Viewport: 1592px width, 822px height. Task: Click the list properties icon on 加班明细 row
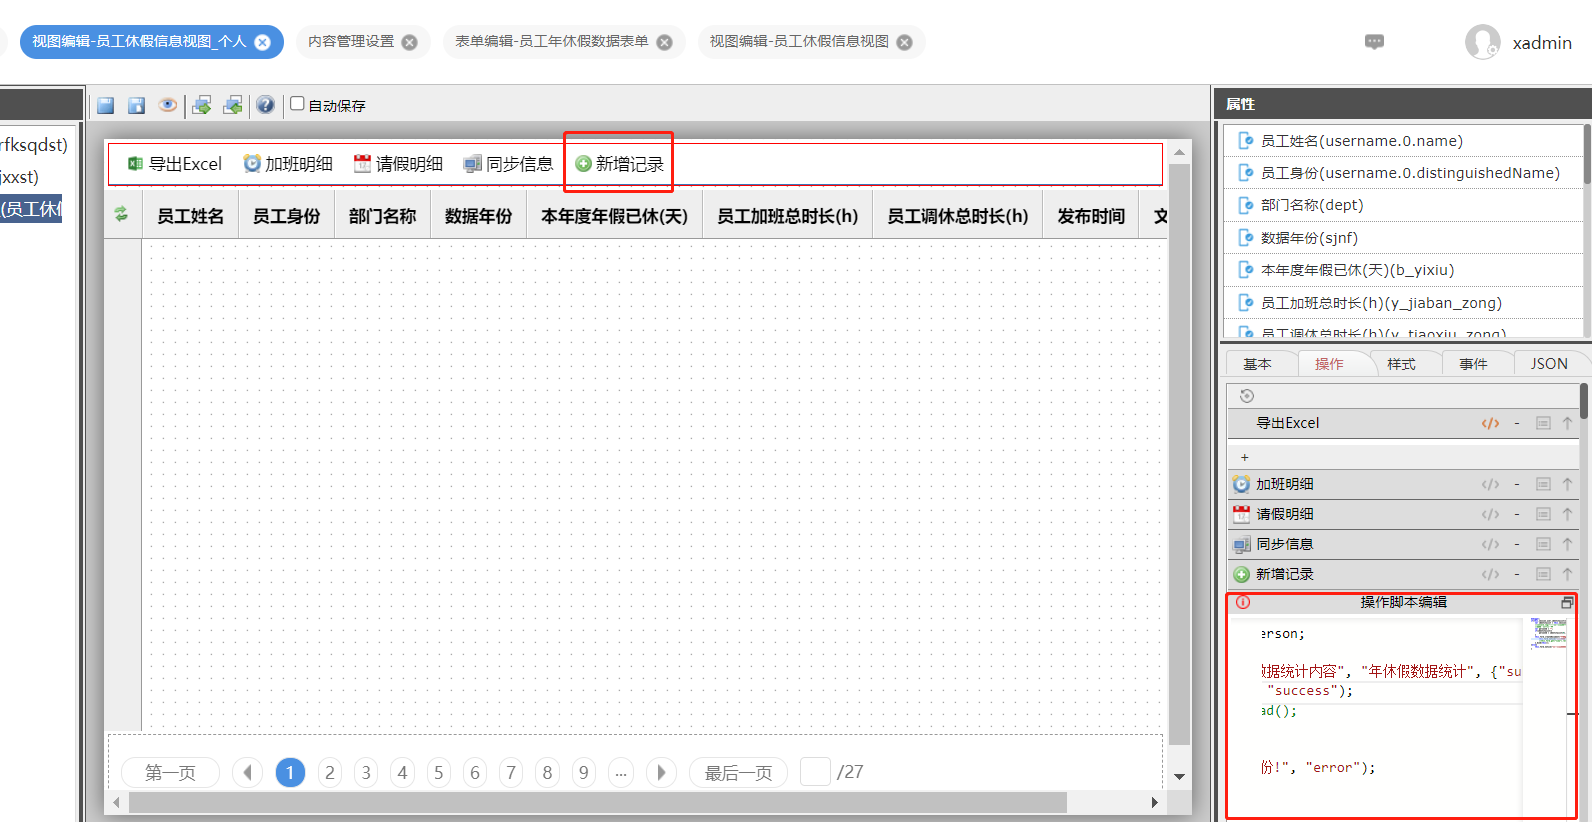[x=1543, y=484]
